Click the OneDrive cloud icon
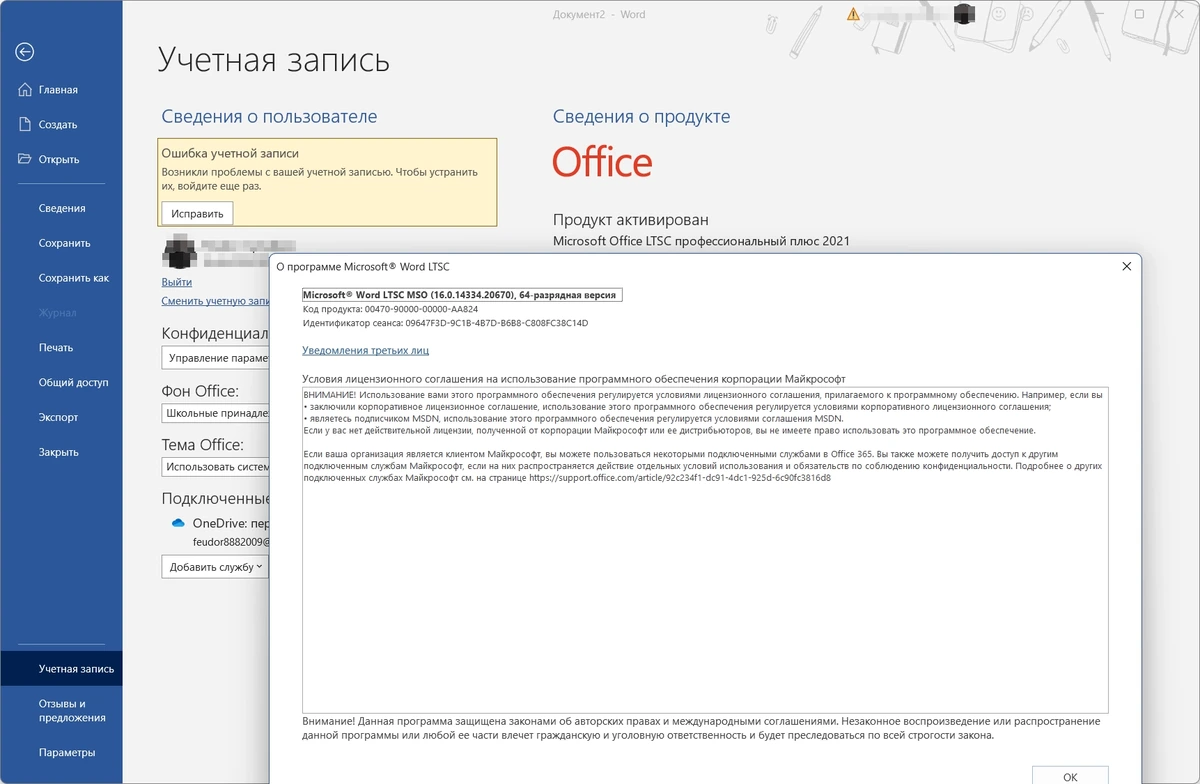The width and height of the screenshot is (1200, 784). (x=179, y=523)
